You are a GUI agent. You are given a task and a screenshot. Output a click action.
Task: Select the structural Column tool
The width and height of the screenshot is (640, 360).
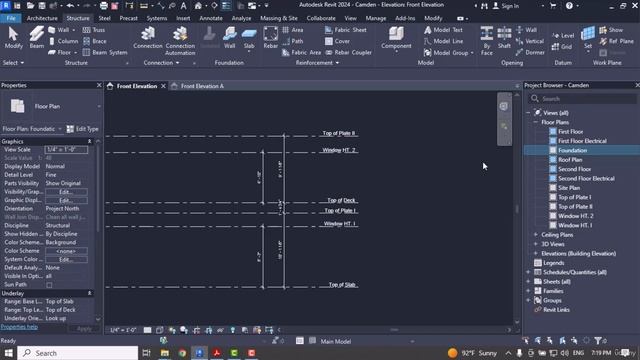pyautogui.click(x=63, y=41)
